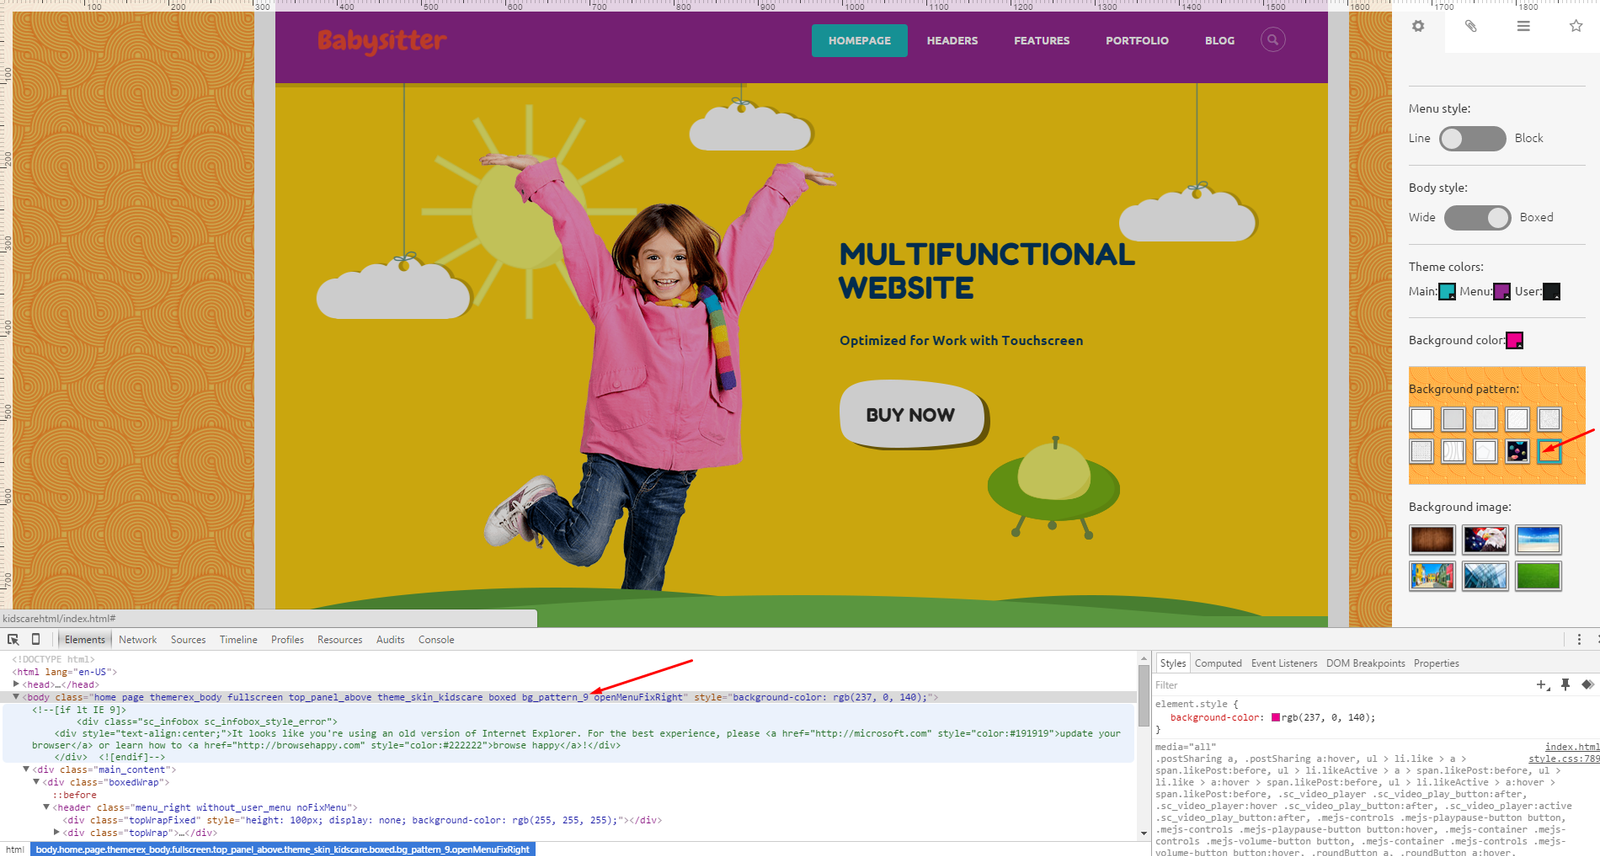The image size is (1600, 856).
Task: Toggle Menu style between Line and Block
Action: click(1472, 138)
